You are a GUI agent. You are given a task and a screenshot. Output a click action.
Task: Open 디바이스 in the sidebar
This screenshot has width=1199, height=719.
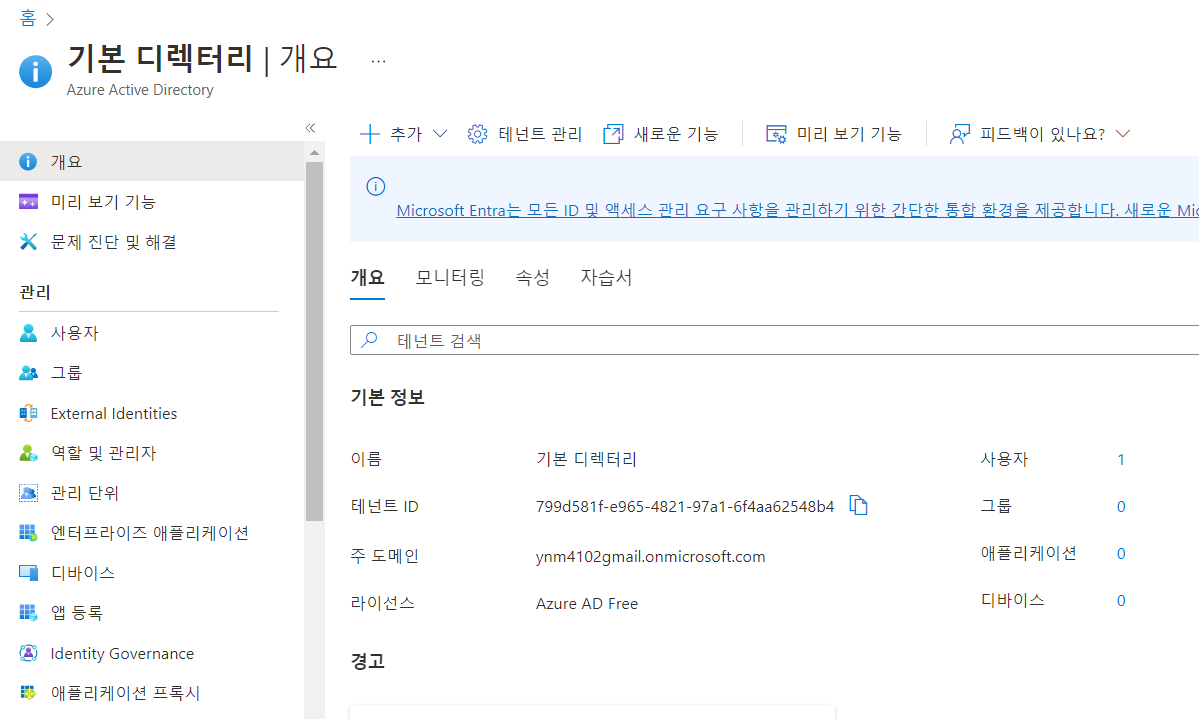click(152, 572)
